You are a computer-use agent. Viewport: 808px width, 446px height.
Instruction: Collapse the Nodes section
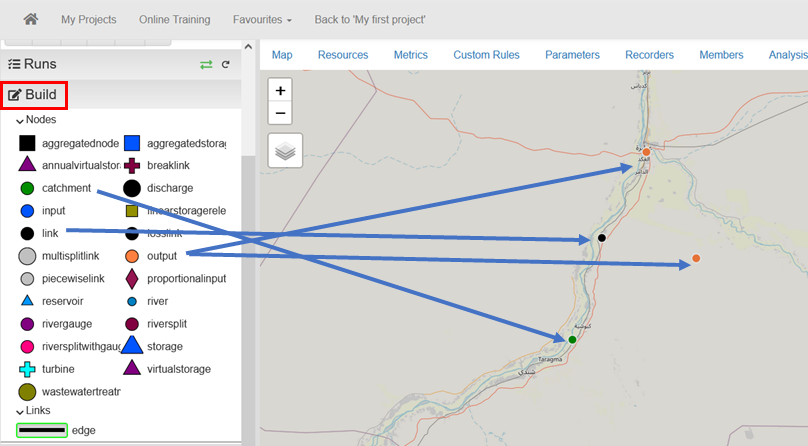pyautogui.click(x=20, y=120)
